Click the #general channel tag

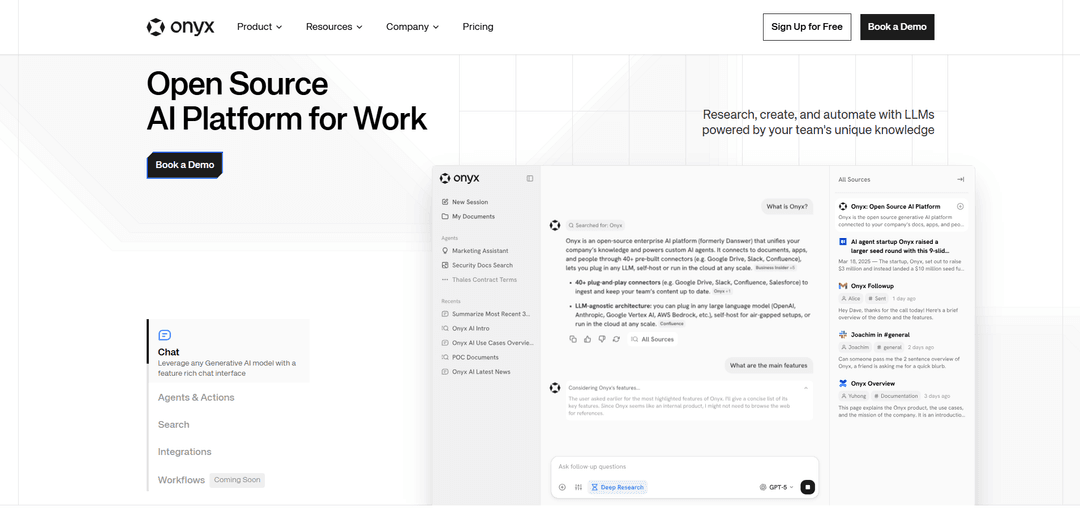[x=889, y=347]
